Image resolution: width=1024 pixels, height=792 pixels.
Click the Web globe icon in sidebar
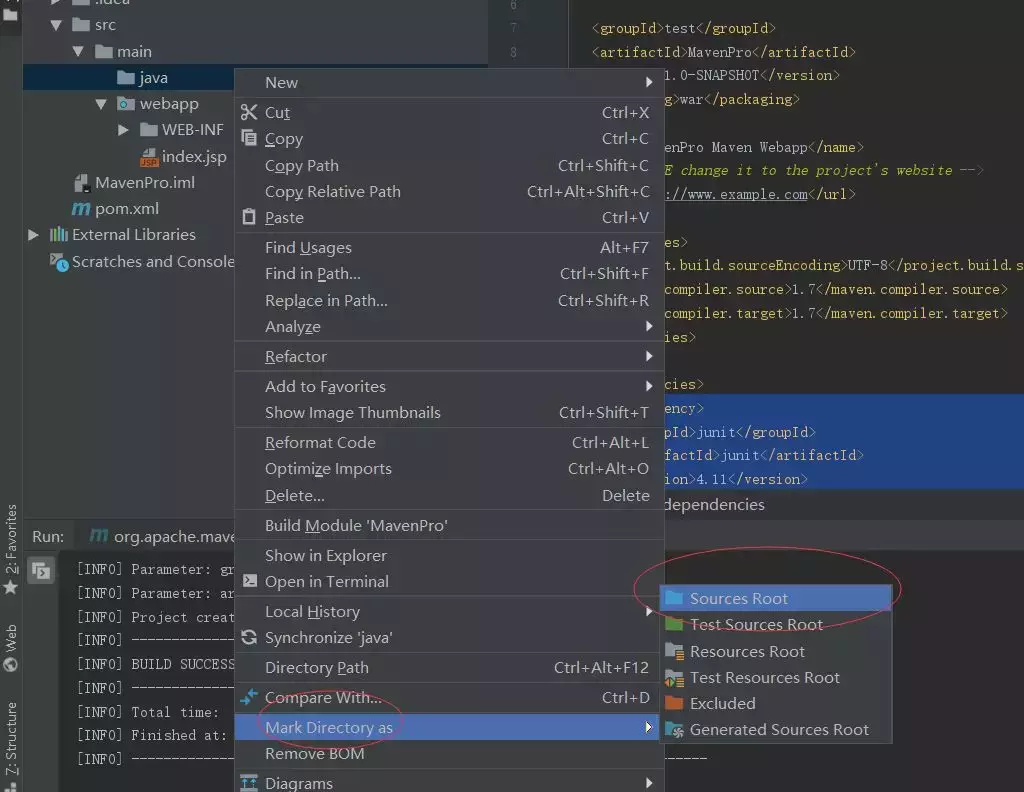(10, 664)
